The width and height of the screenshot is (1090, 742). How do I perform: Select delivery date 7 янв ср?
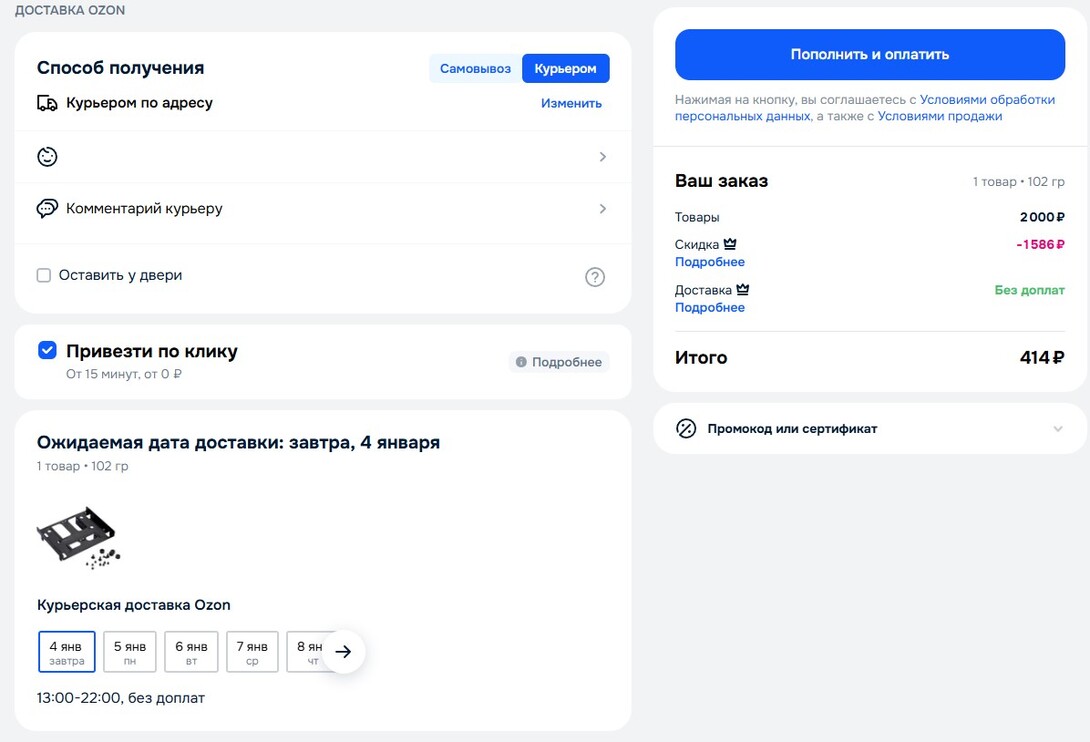click(252, 652)
